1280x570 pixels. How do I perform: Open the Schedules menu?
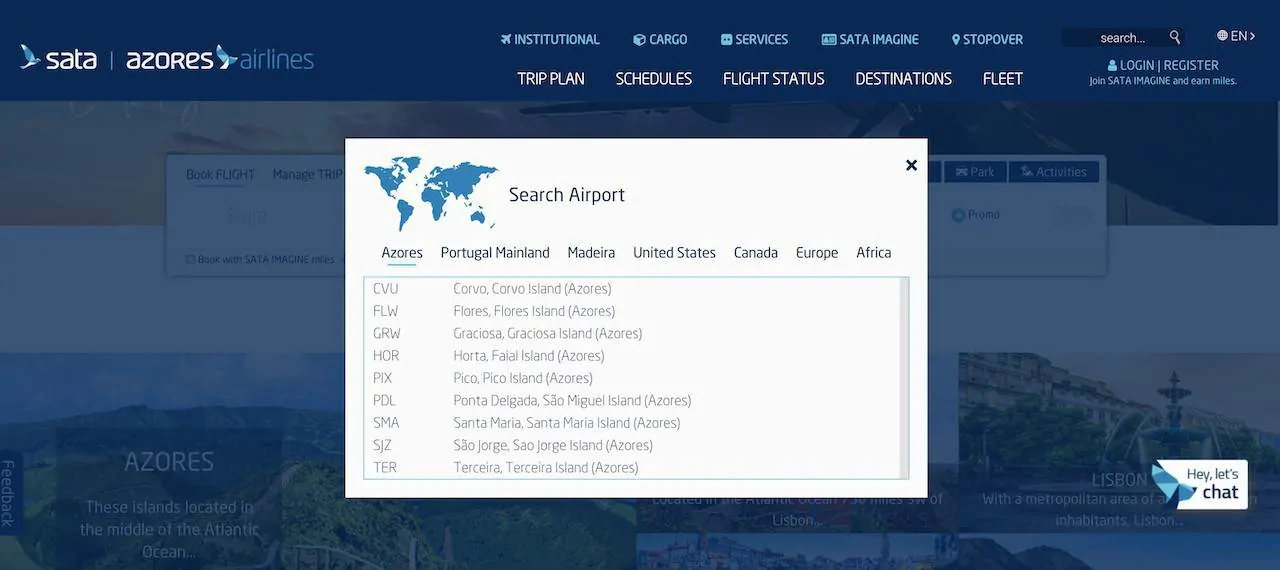(x=654, y=78)
